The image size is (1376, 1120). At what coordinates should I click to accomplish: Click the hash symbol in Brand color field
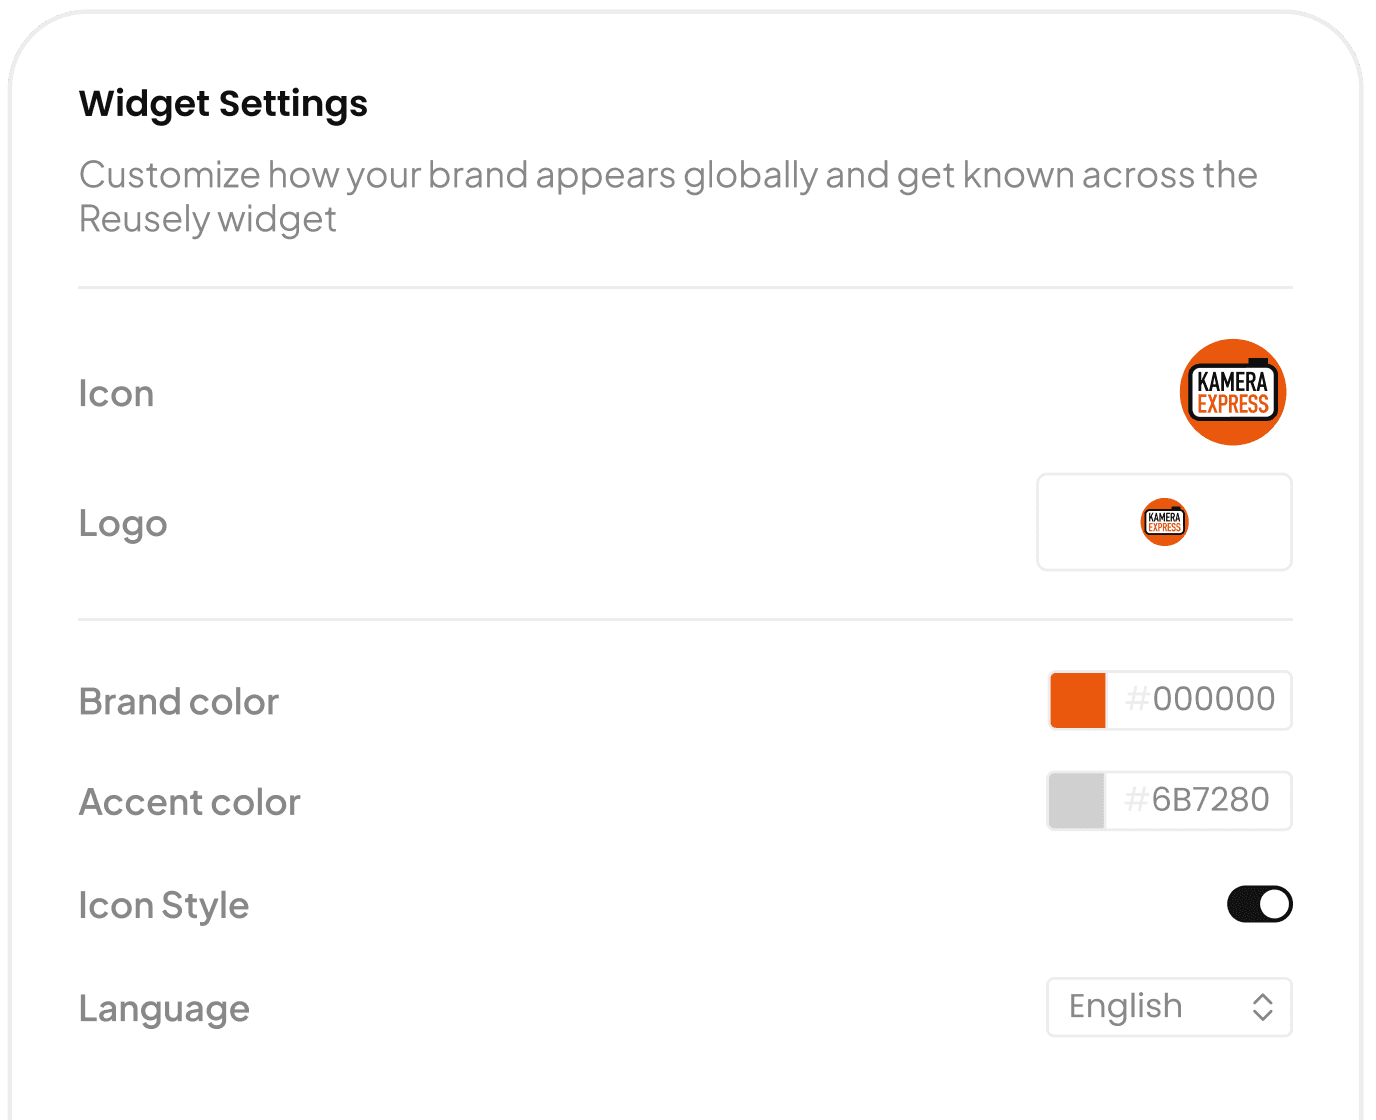point(1138,699)
